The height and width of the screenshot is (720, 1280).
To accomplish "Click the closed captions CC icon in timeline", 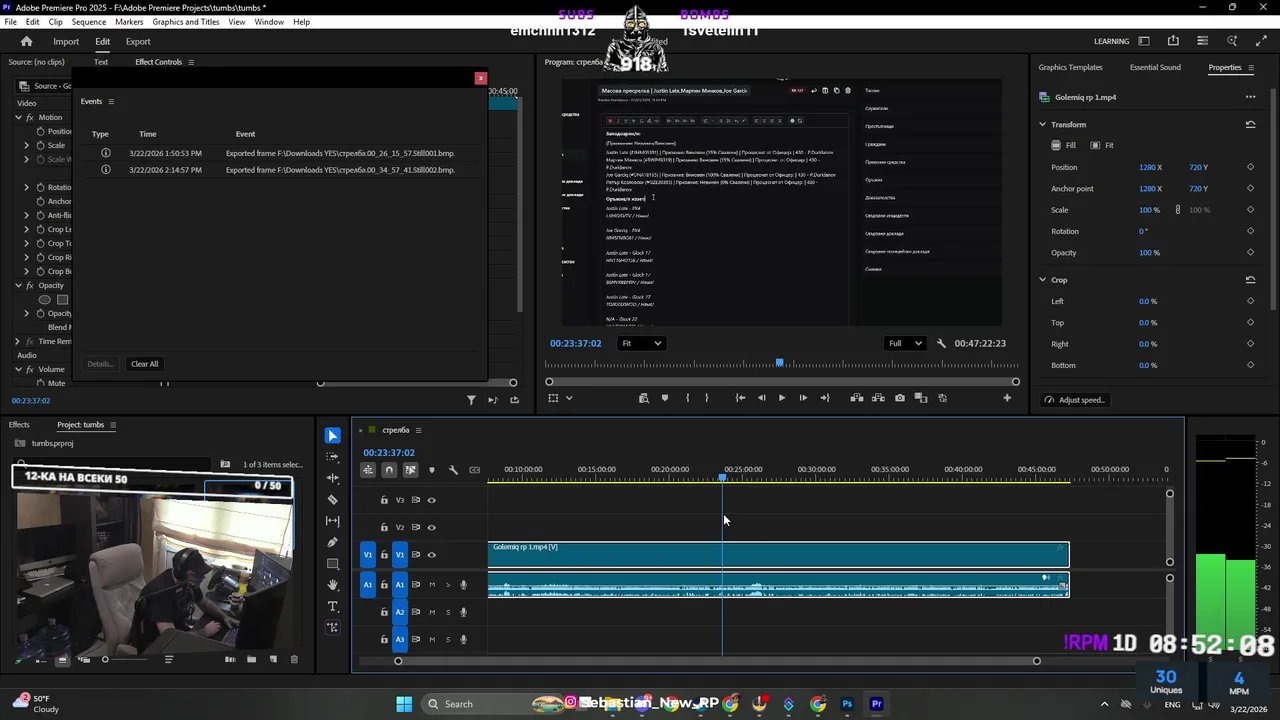I will pos(475,470).
